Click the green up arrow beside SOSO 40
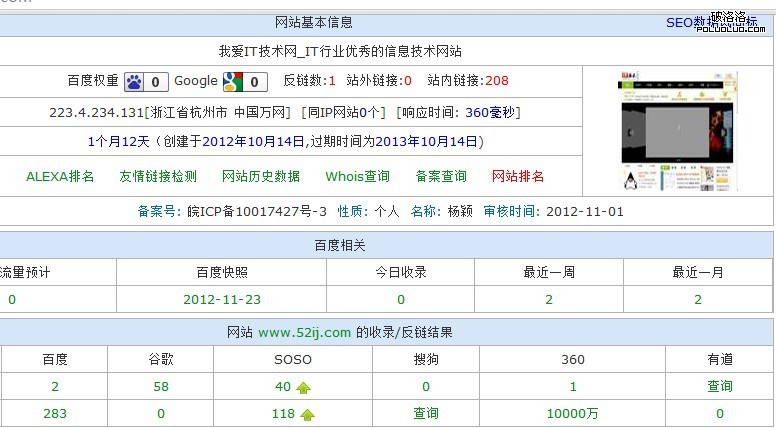The width and height of the screenshot is (776, 428). (303, 388)
